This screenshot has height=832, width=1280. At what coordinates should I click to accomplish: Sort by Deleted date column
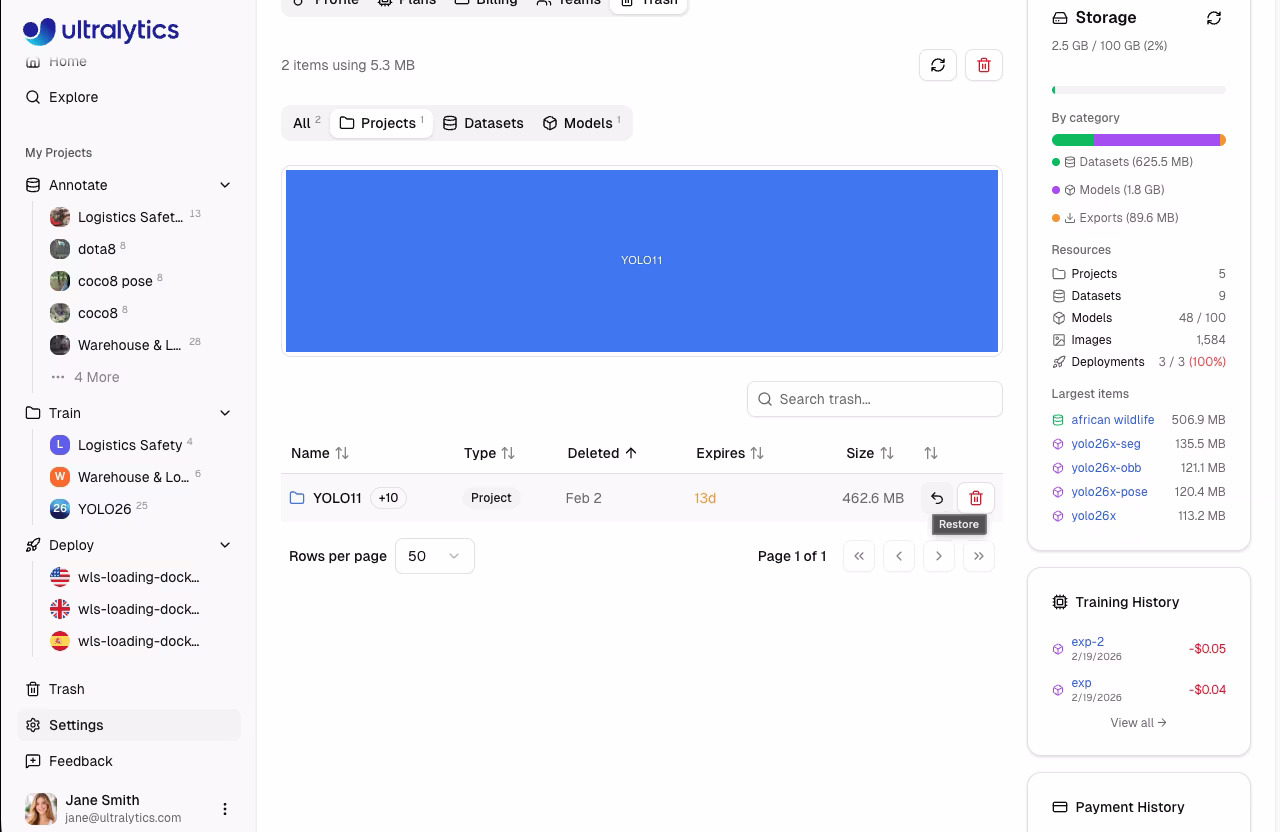(602, 453)
